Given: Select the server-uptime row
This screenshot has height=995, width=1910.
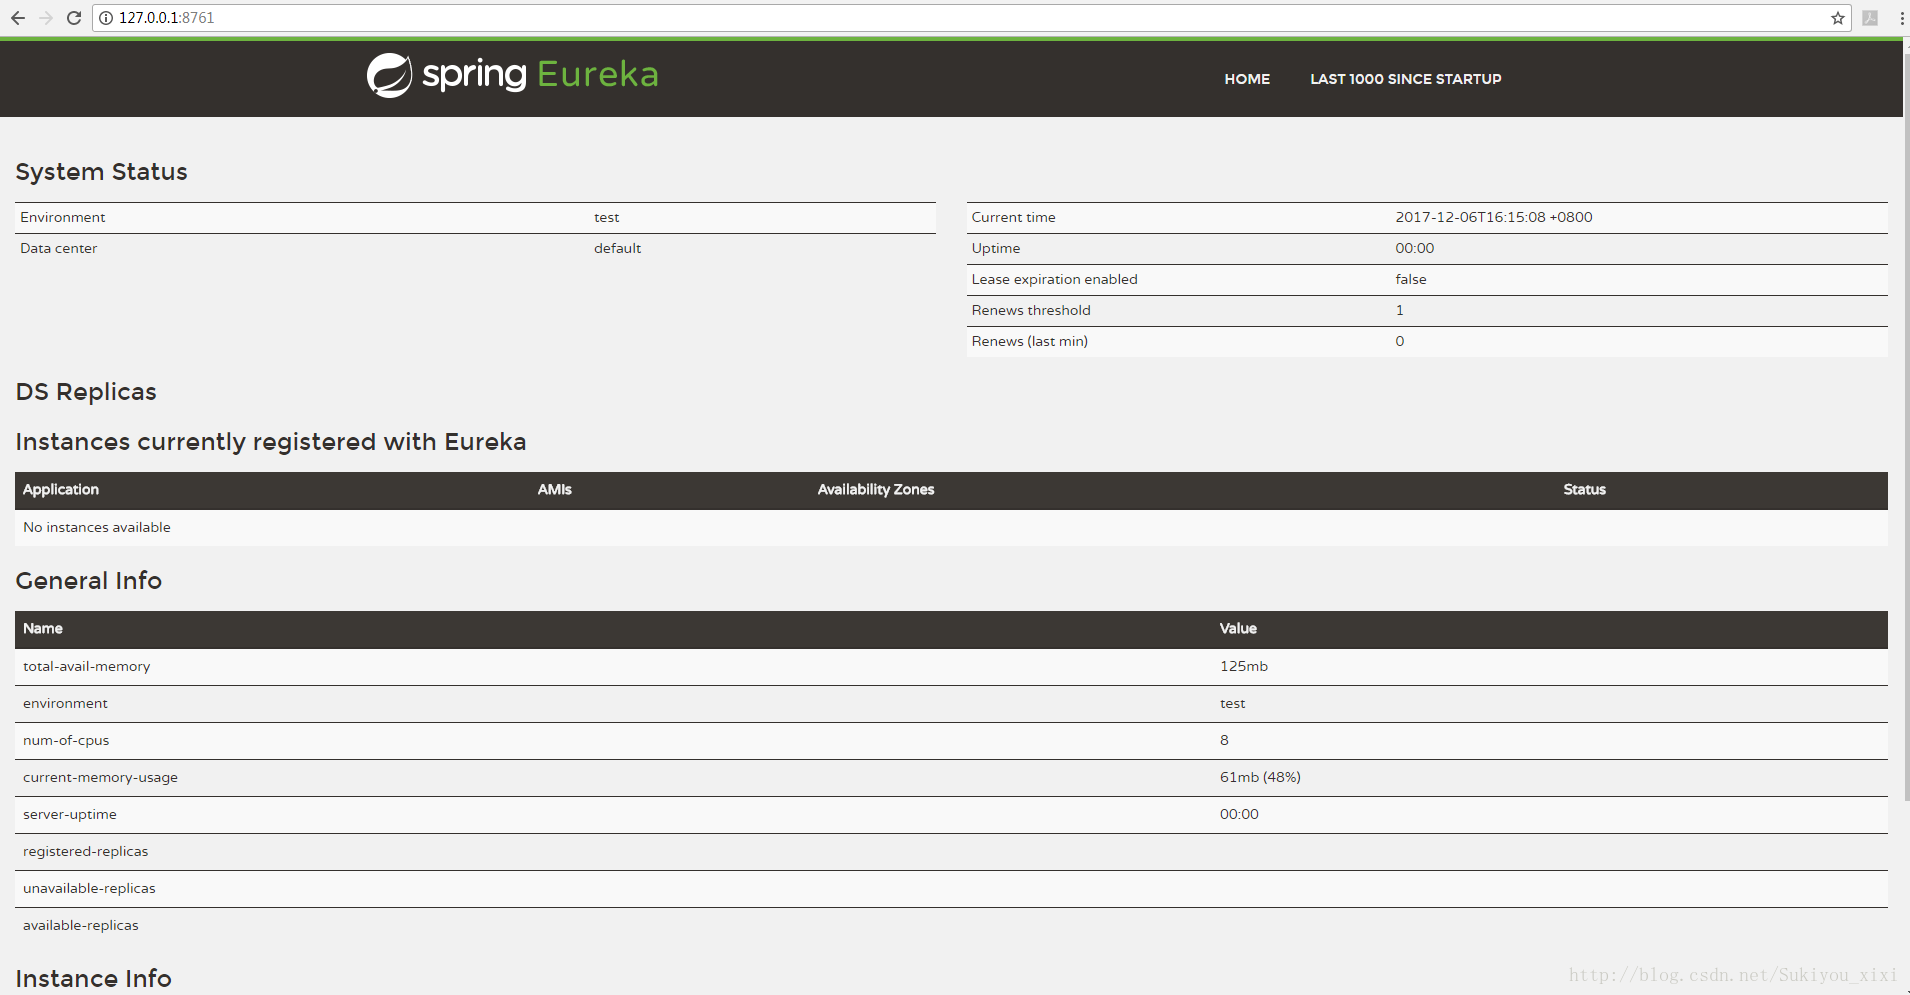Looking at the screenshot, I should click(x=951, y=815).
